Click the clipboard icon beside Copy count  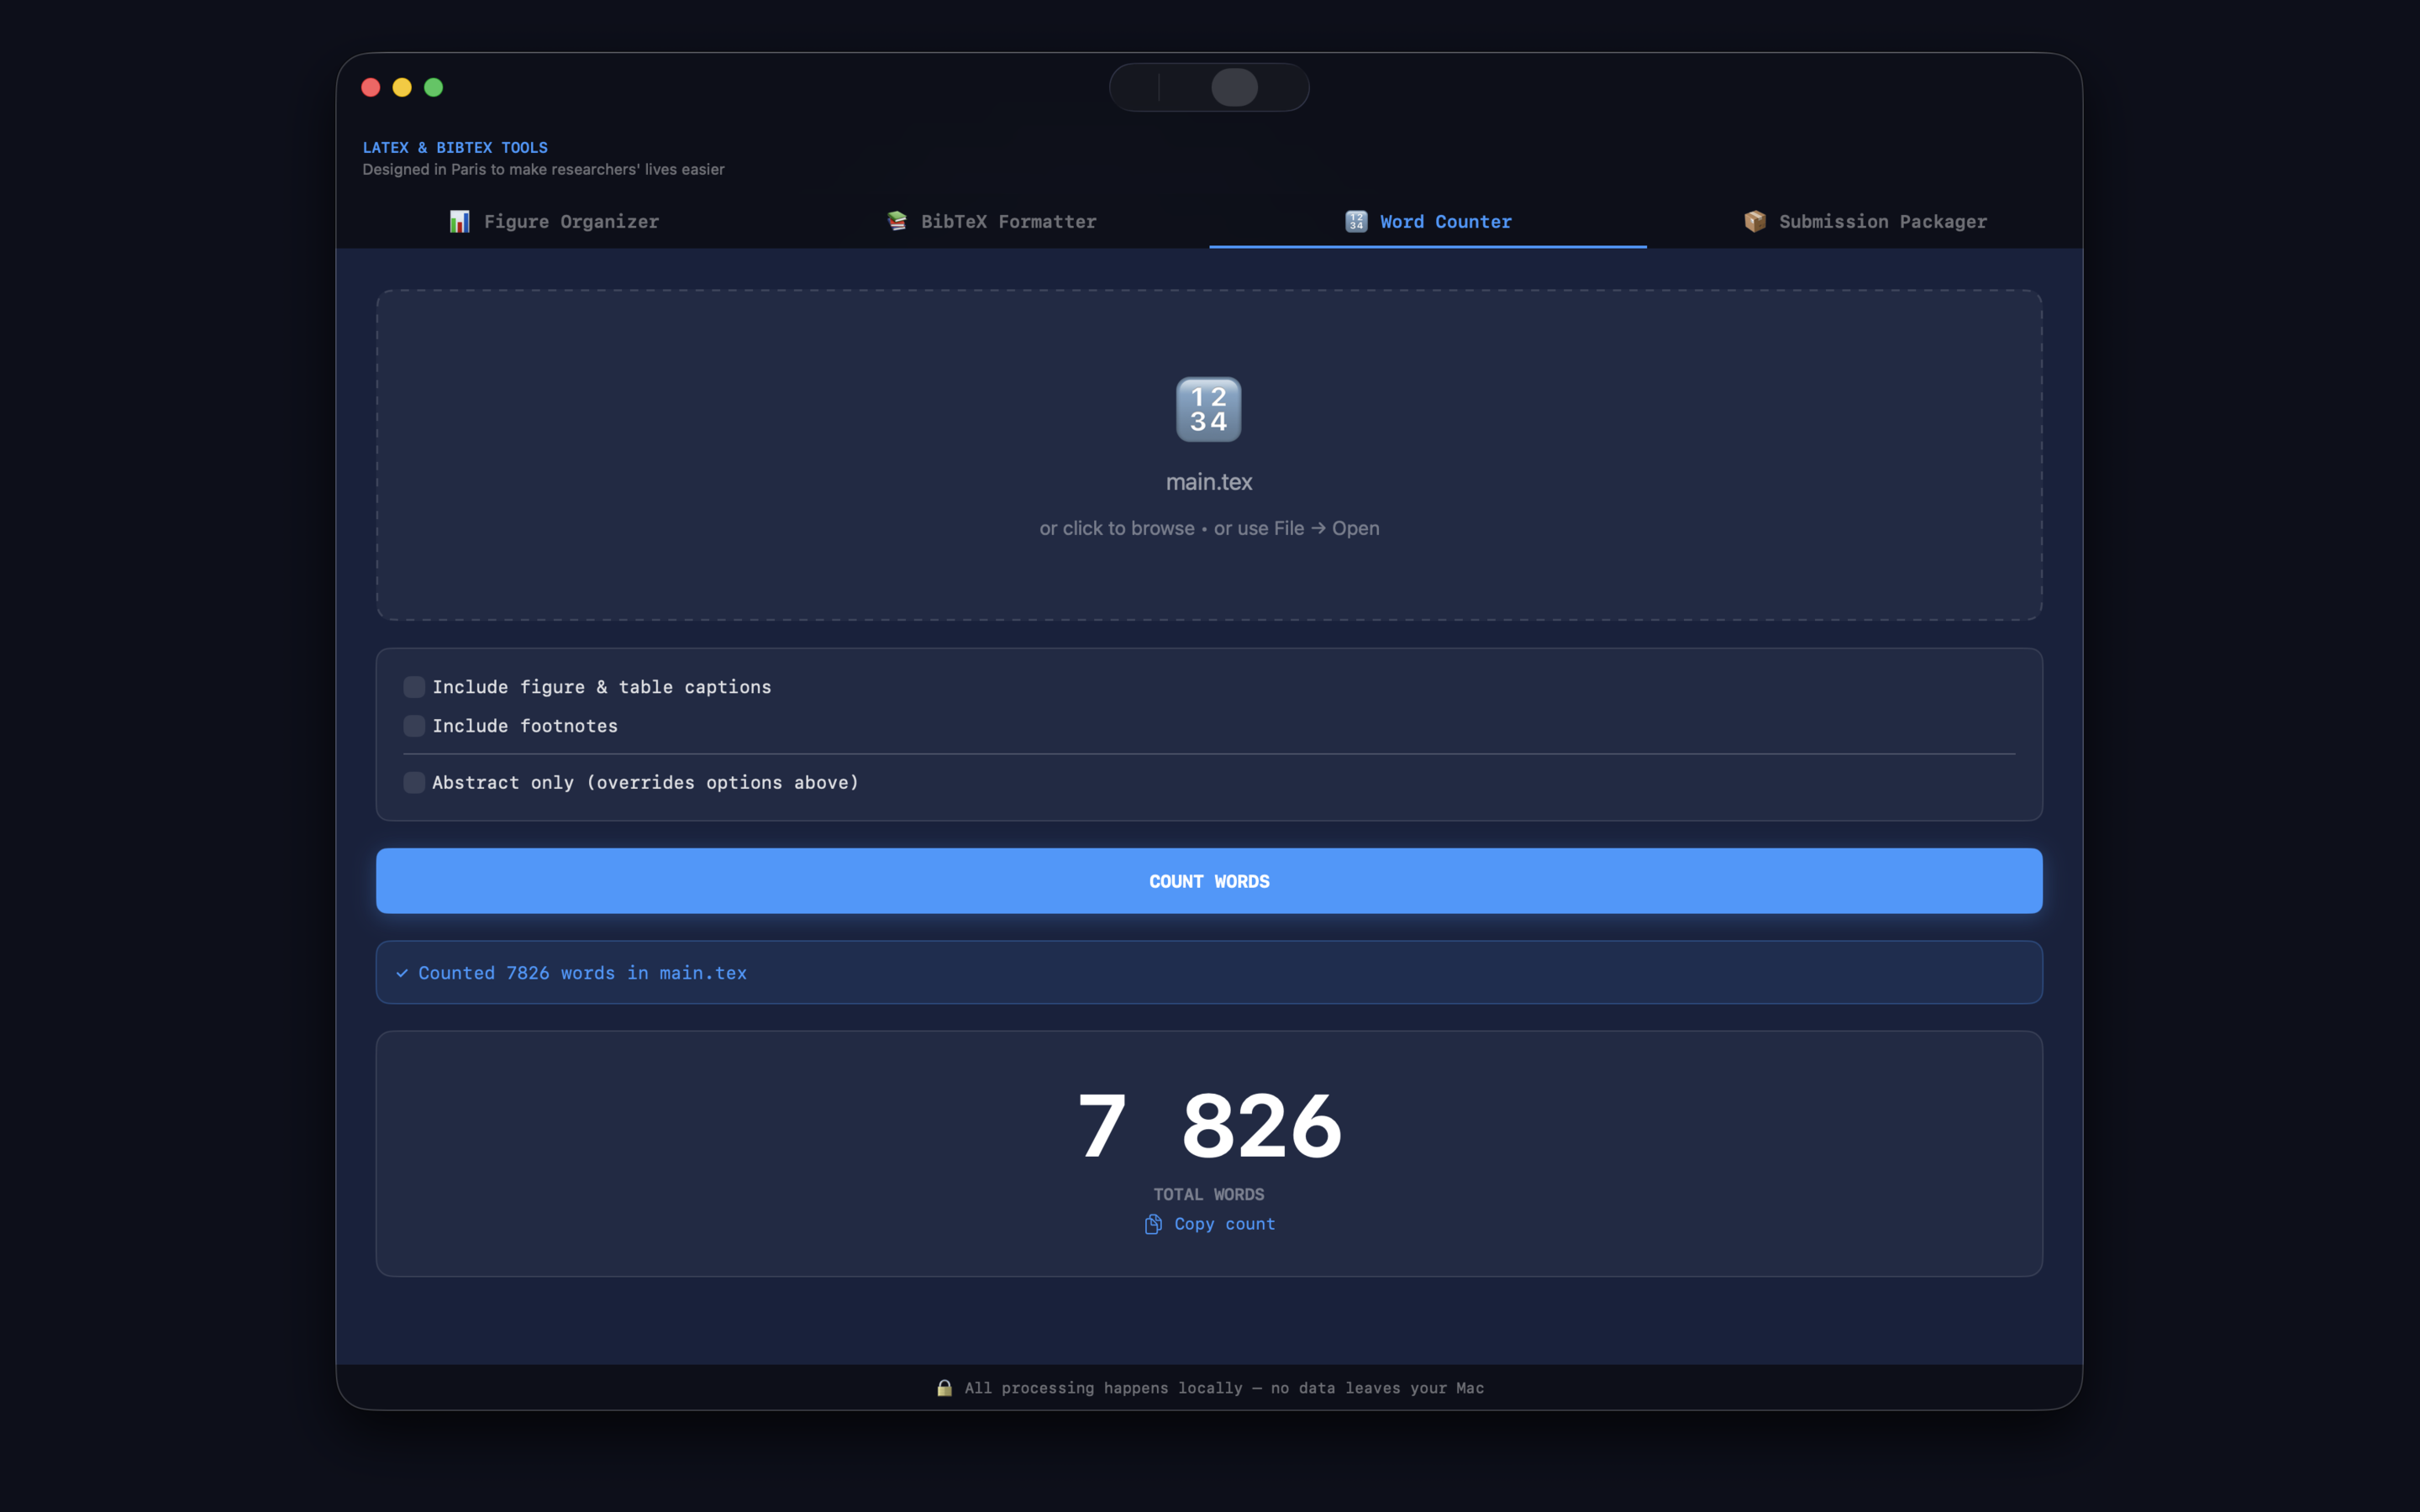point(1153,1224)
